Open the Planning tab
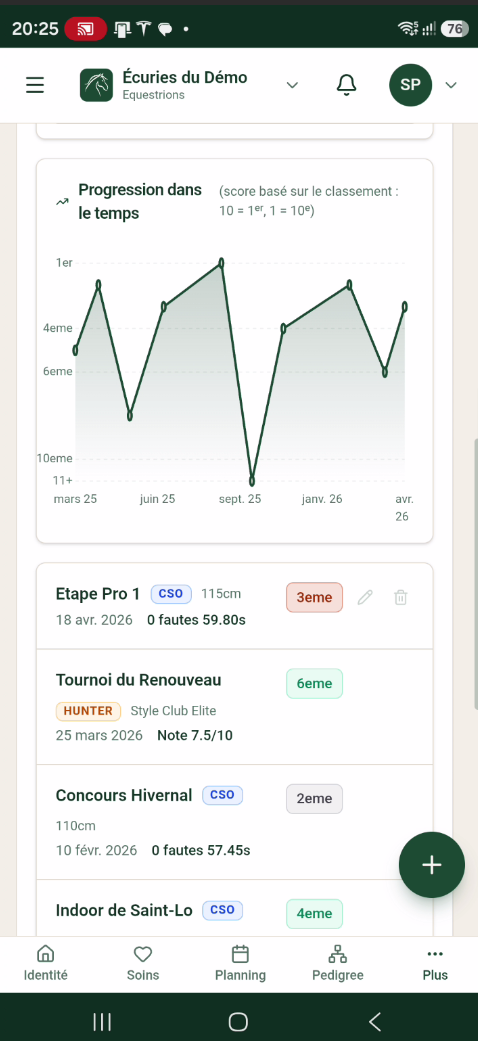The width and height of the screenshot is (478, 1041). [240, 965]
